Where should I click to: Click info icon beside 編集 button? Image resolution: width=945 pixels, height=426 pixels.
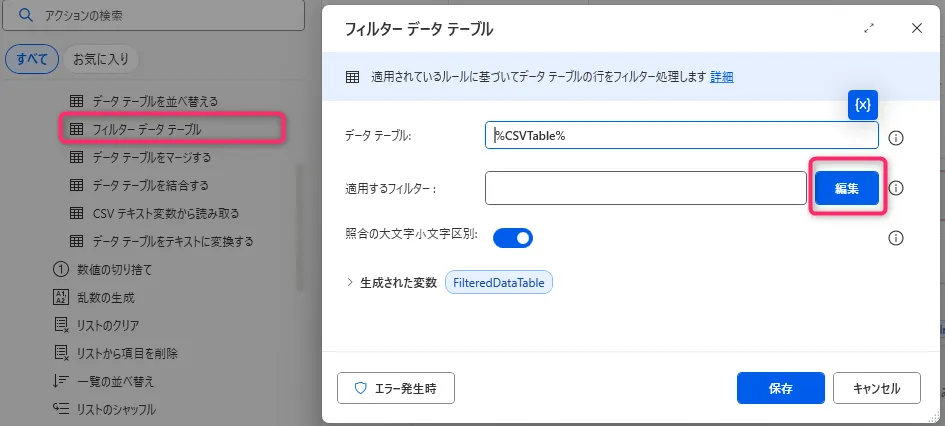(896, 188)
